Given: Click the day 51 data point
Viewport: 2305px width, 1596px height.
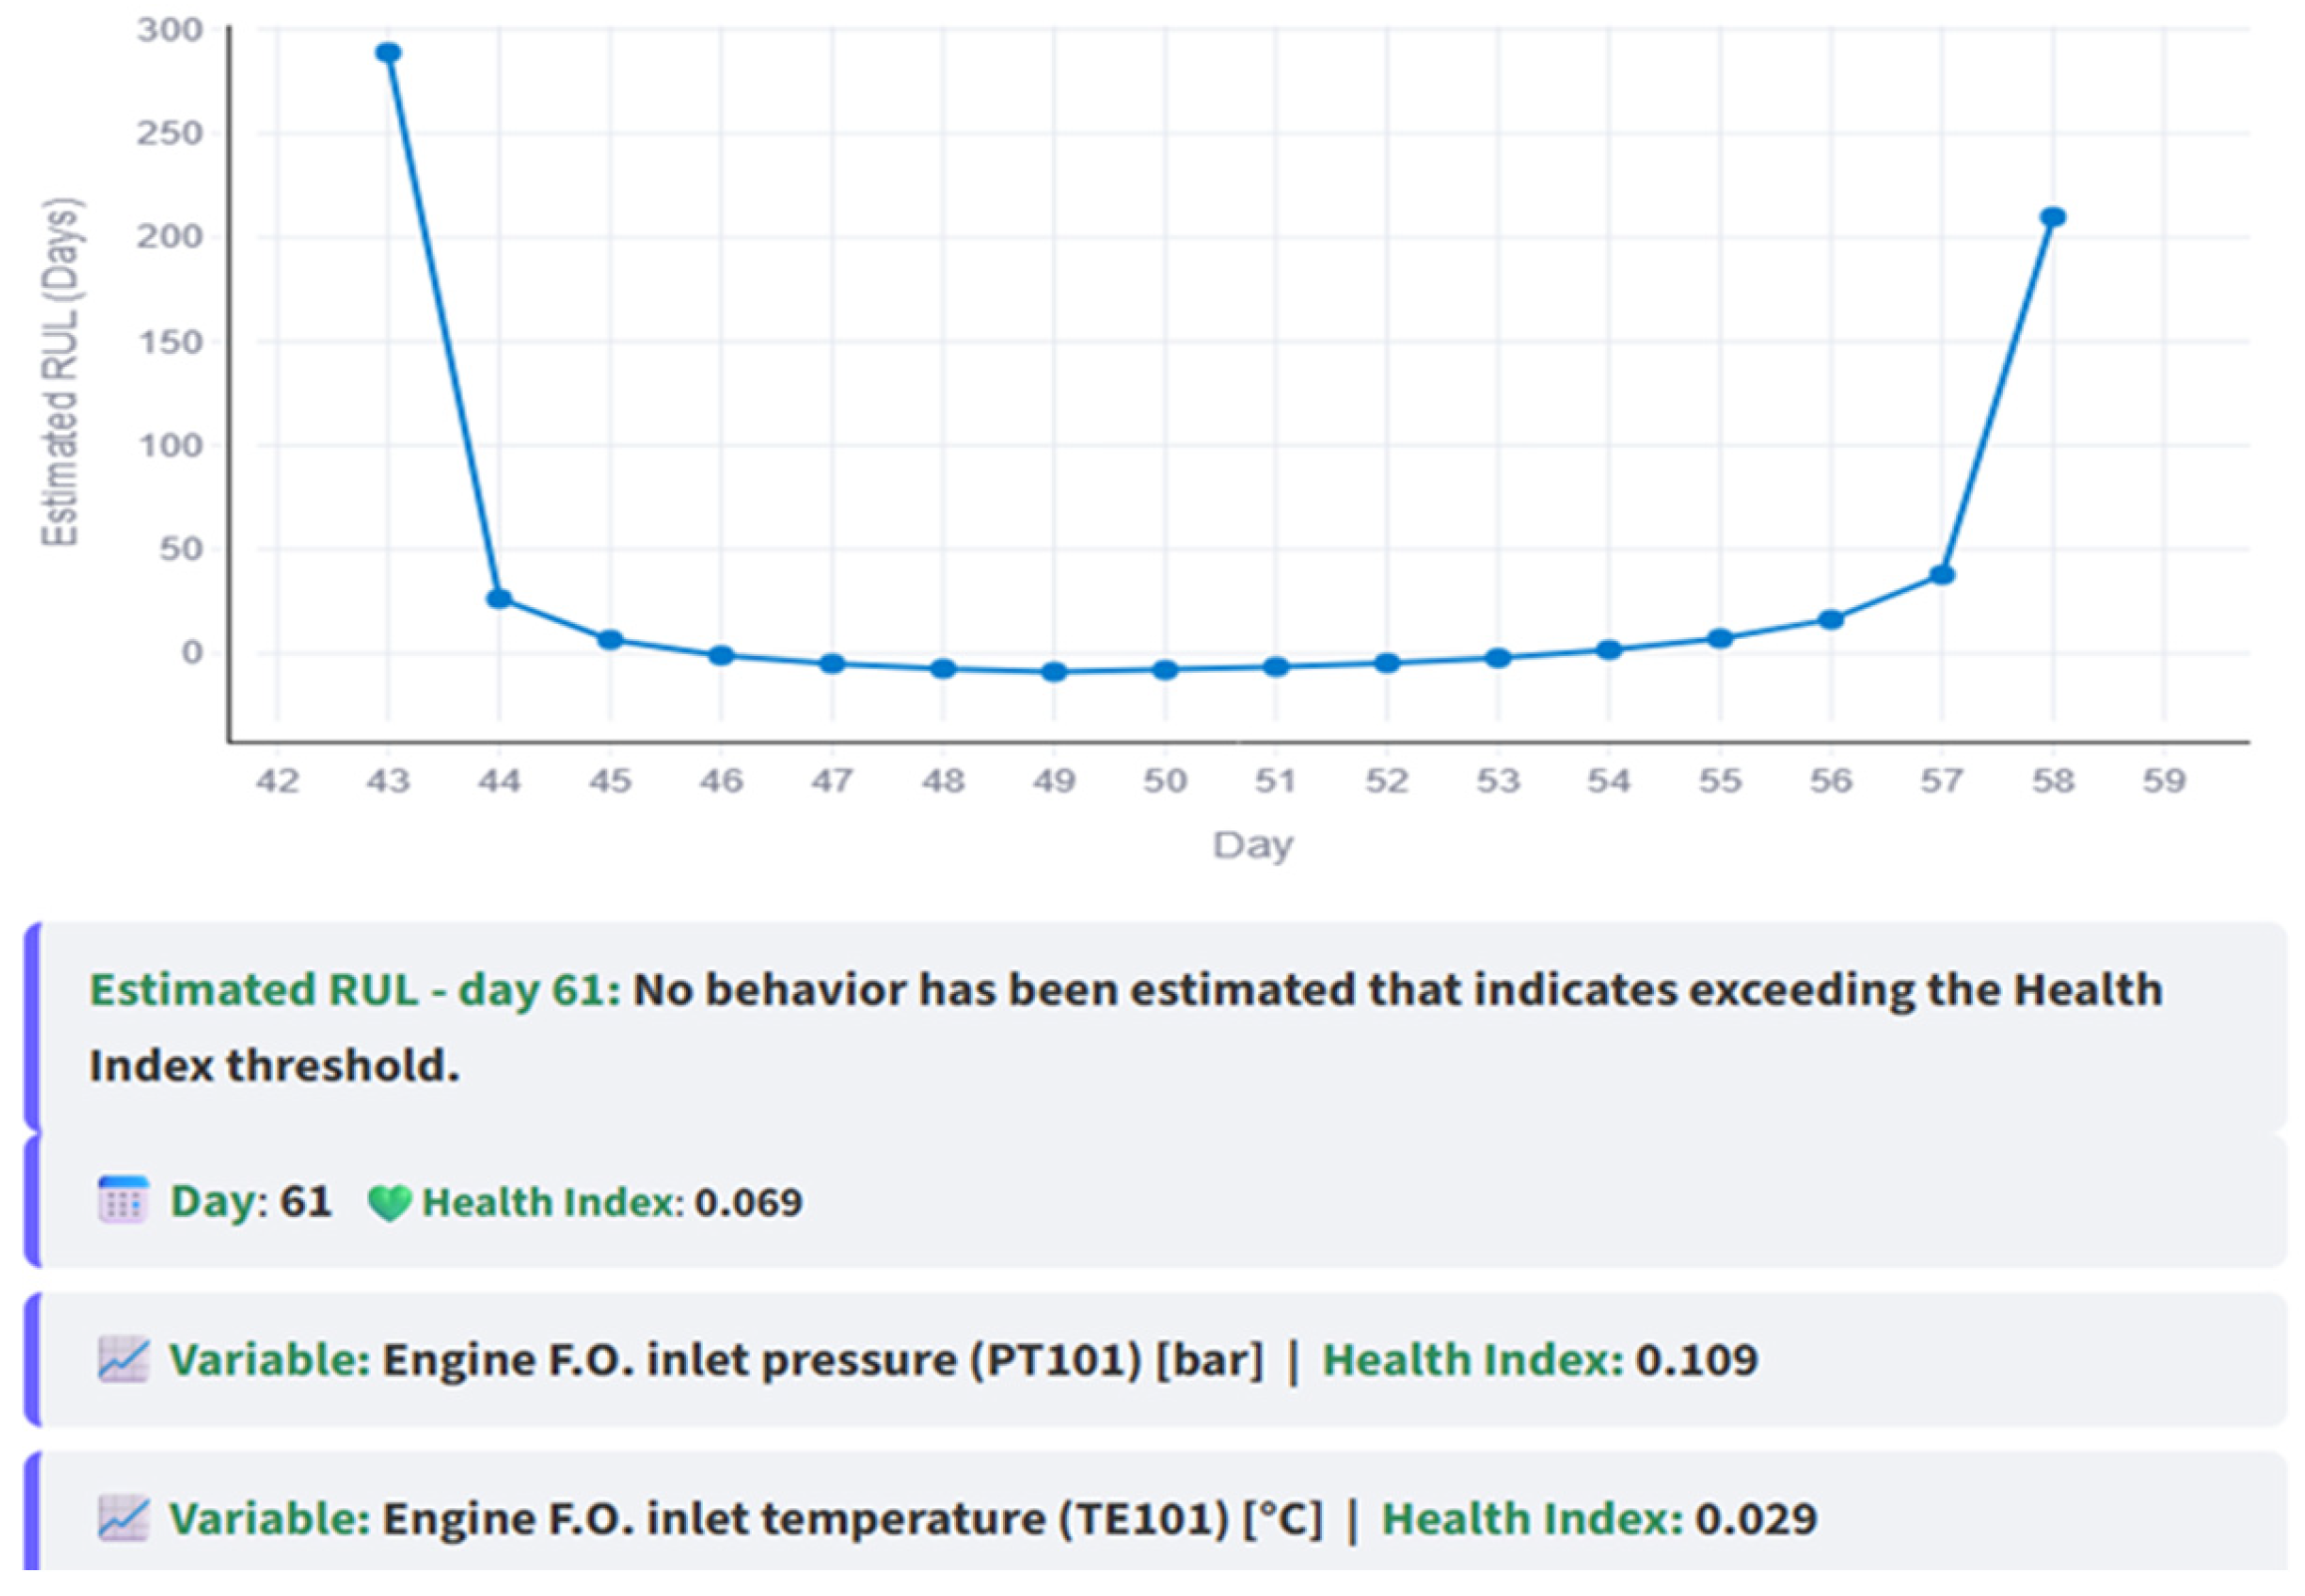Looking at the screenshot, I should pyautogui.click(x=1276, y=667).
